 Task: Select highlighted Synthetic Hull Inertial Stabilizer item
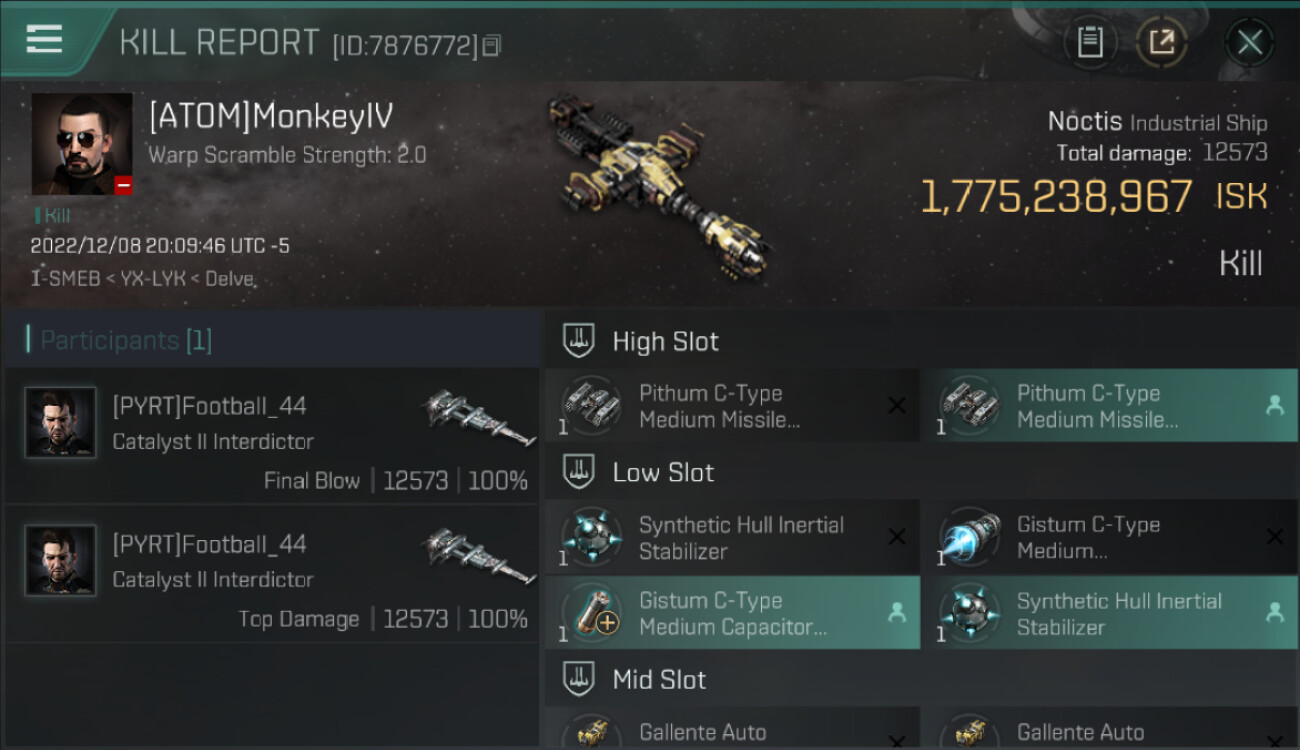coord(1110,613)
